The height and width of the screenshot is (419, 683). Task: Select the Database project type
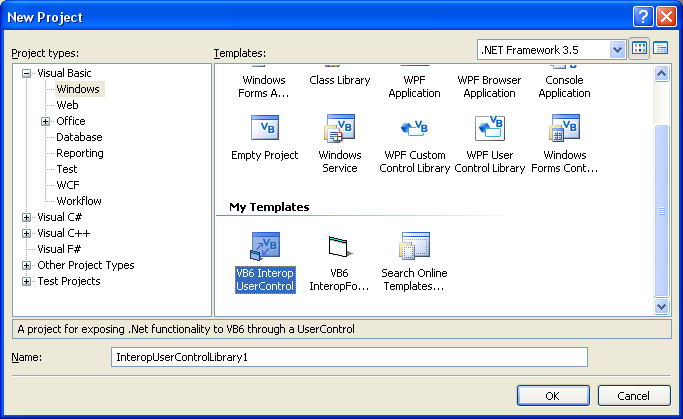coord(79,137)
